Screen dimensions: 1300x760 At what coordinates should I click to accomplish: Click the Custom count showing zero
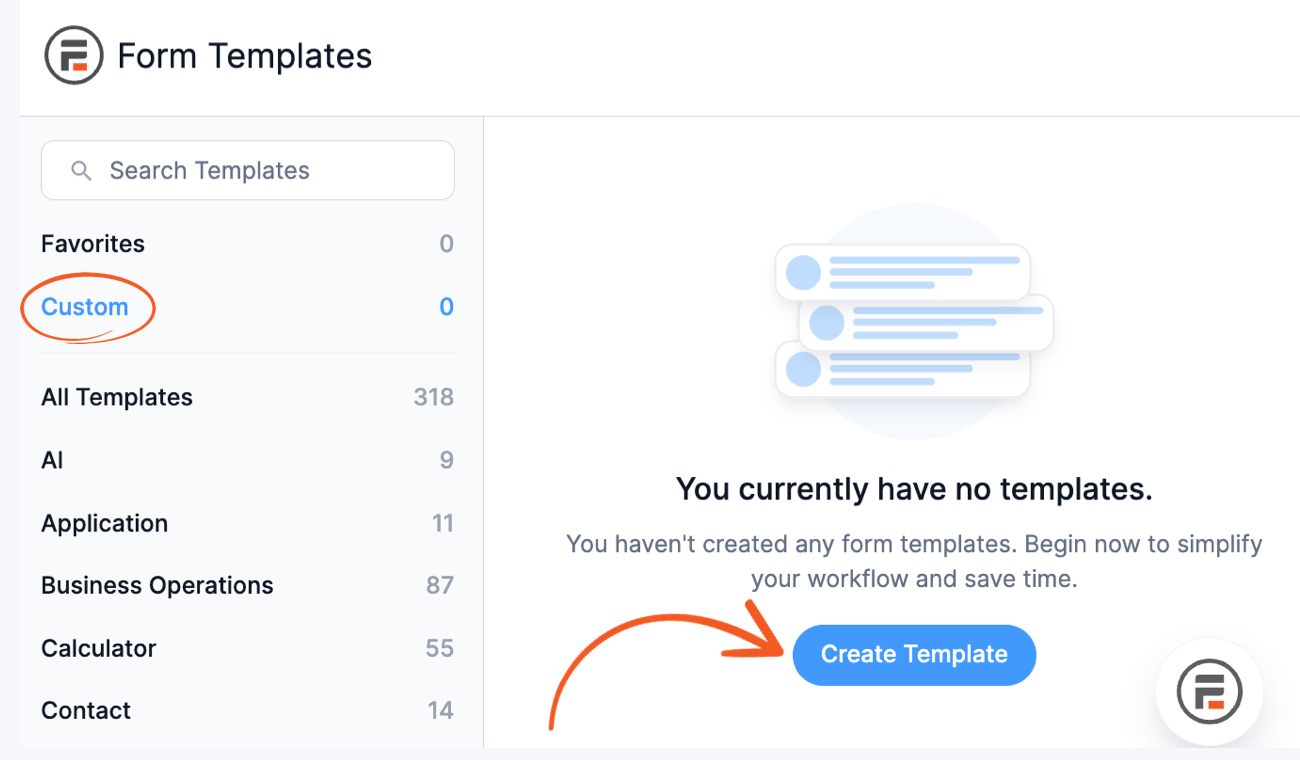[x=446, y=306]
